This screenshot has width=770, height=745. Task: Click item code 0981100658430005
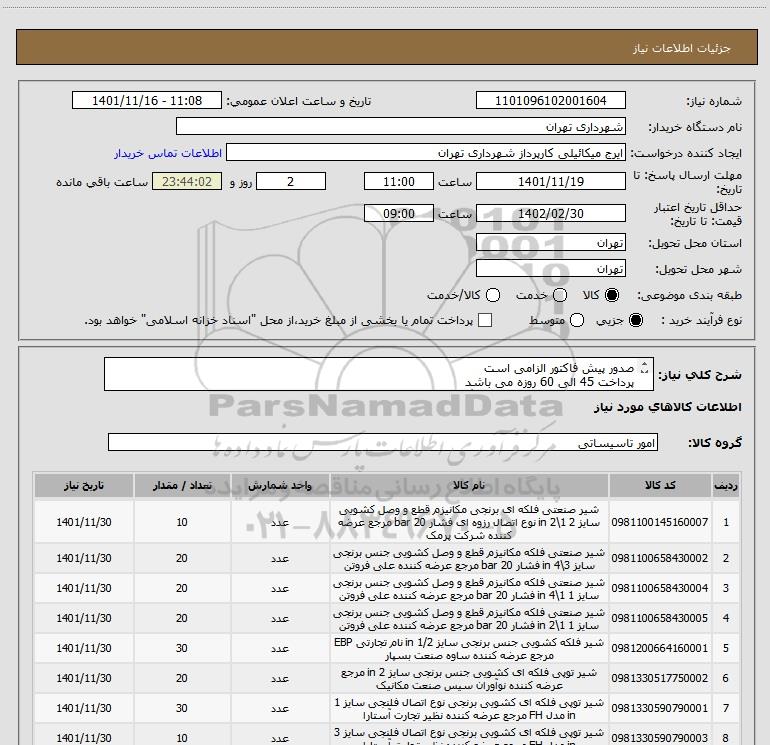660,618
